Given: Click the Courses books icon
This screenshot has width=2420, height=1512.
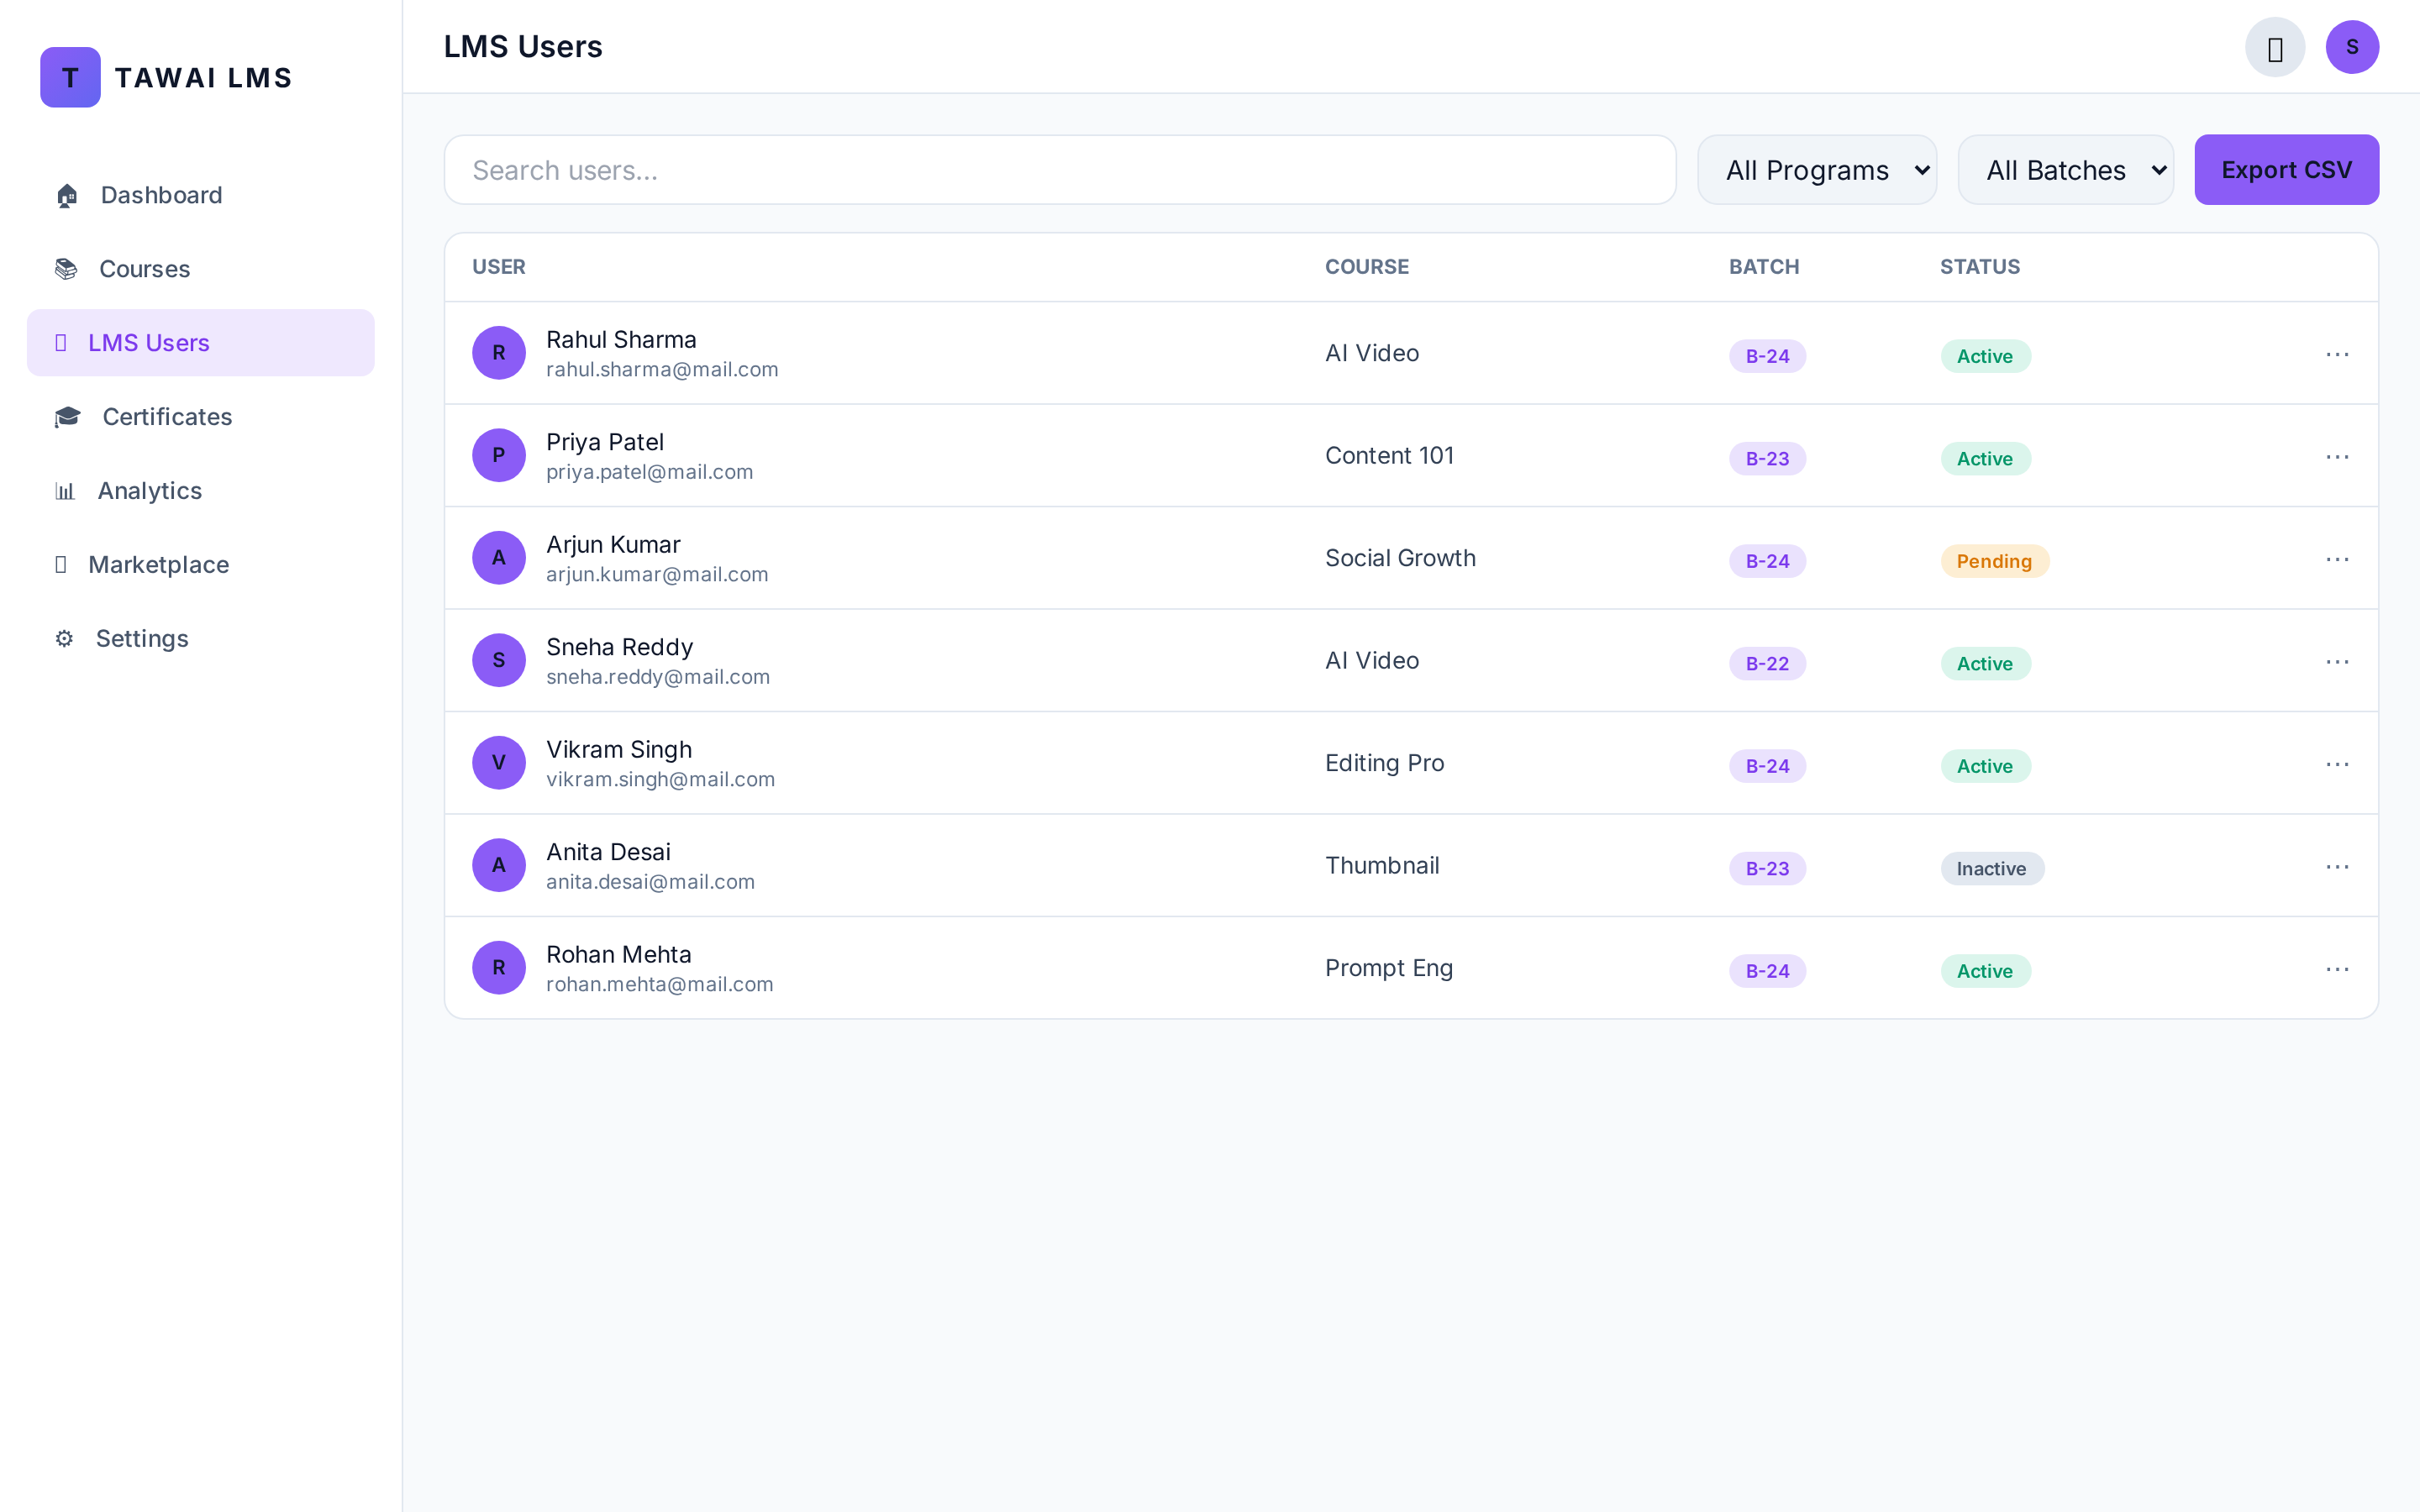Looking at the screenshot, I should 66,269.
